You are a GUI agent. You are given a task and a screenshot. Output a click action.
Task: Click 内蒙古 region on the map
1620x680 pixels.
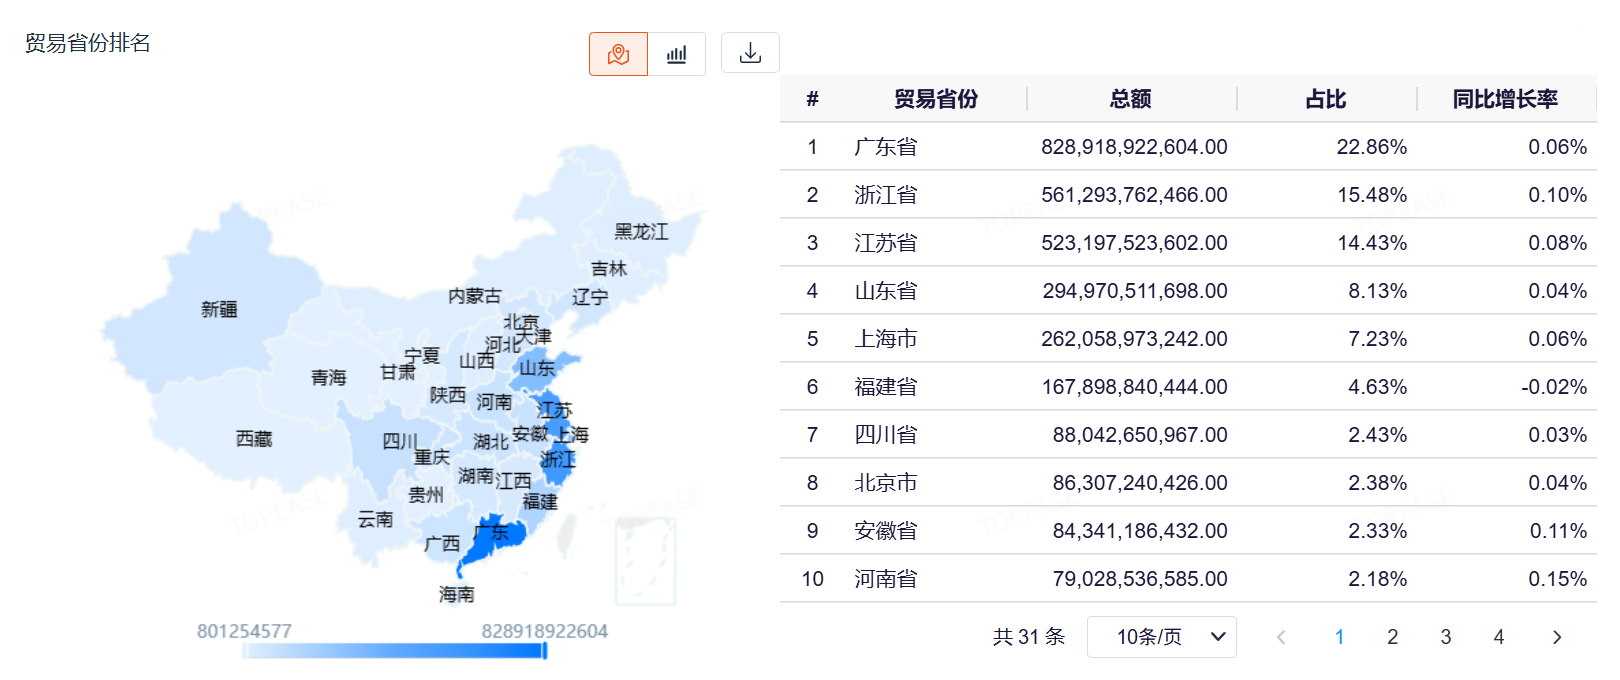pyautogui.click(x=474, y=295)
